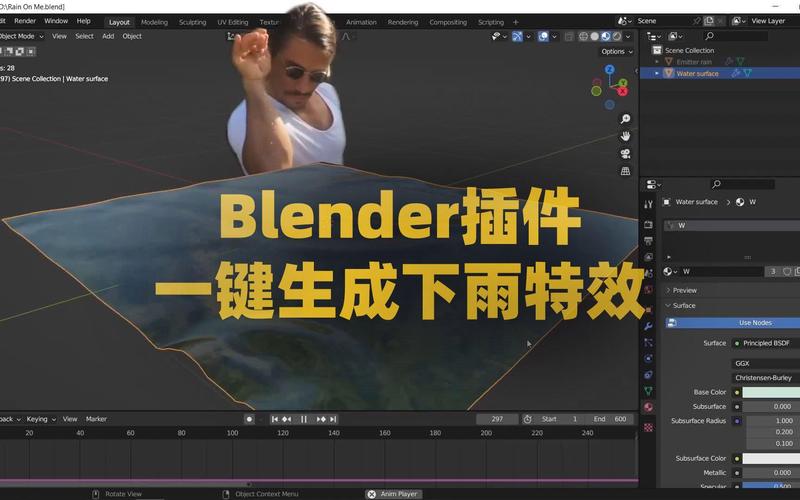Open the Help menu
This screenshot has width=800, height=500.
pyautogui.click(x=84, y=21)
